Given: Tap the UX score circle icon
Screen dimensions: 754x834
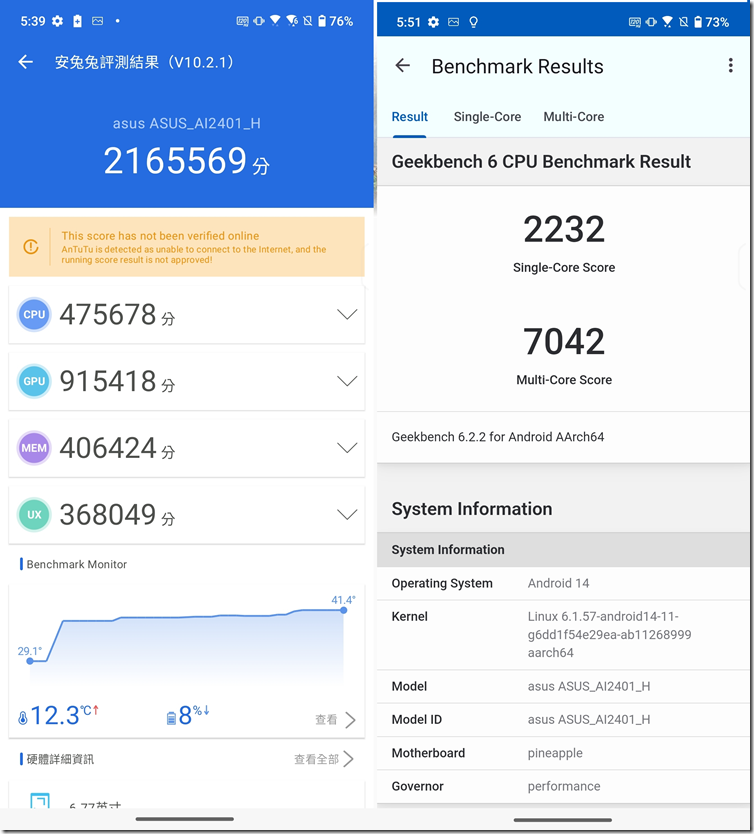Looking at the screenshot, I should (x=34, y=514).
